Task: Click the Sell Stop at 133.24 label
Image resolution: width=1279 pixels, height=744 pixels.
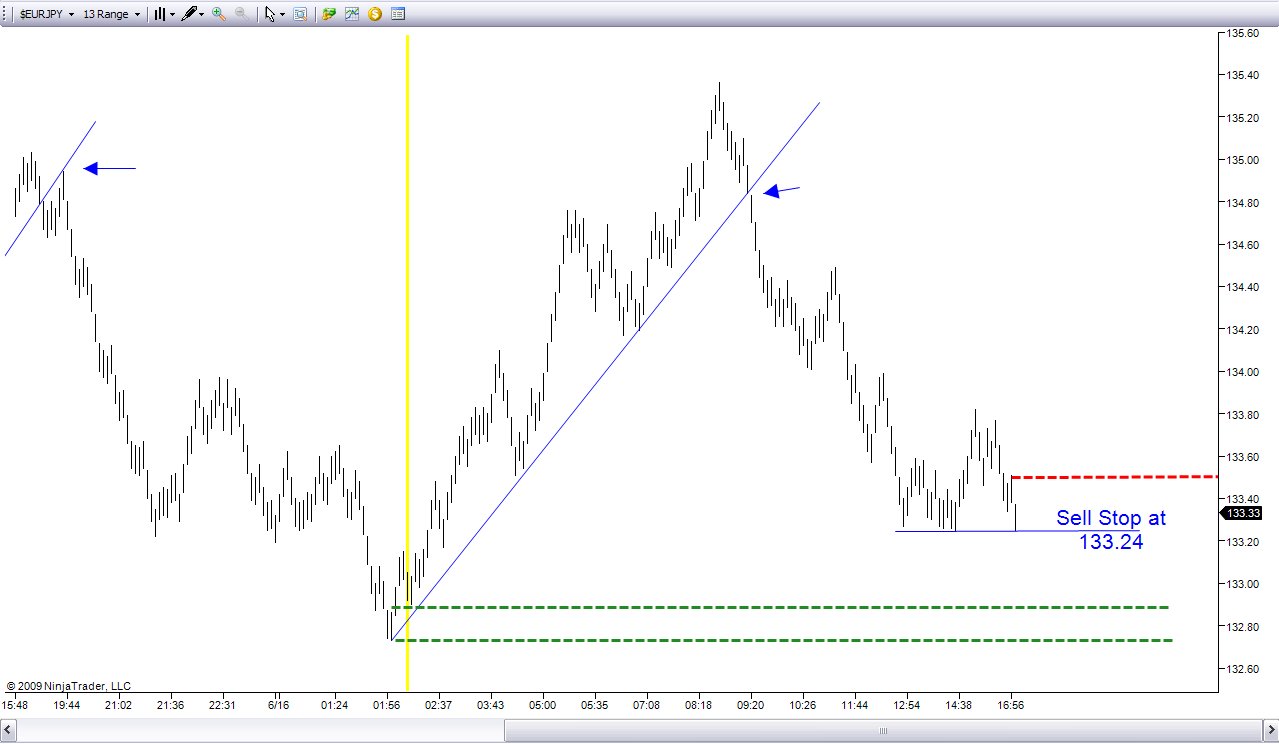Action: [1111, 530]
